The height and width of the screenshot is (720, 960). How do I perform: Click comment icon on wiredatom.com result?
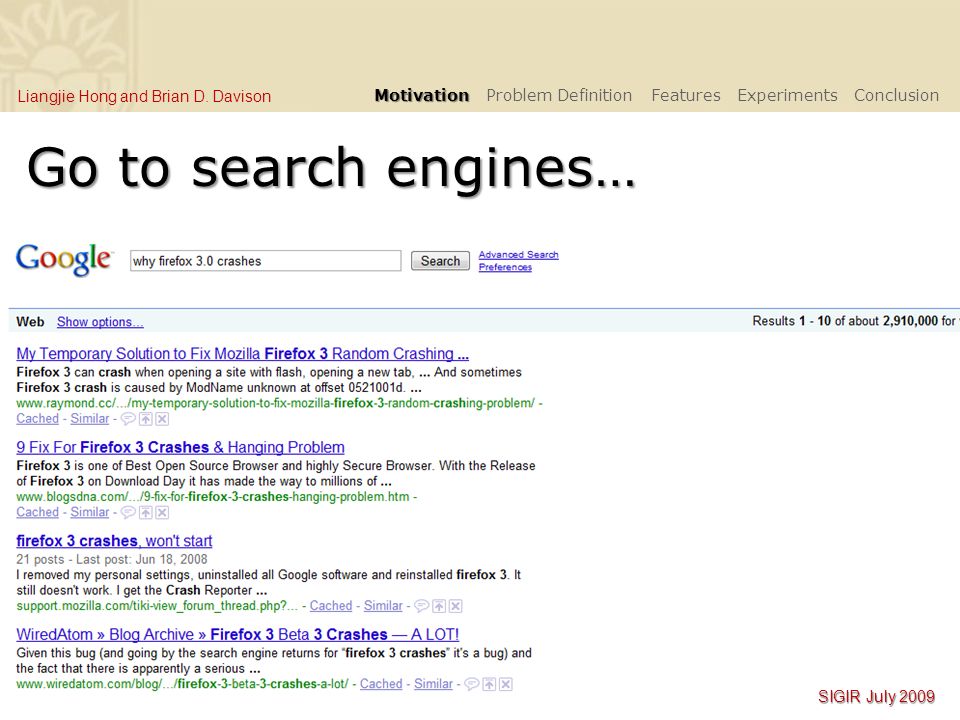click(x=472, y=684)
